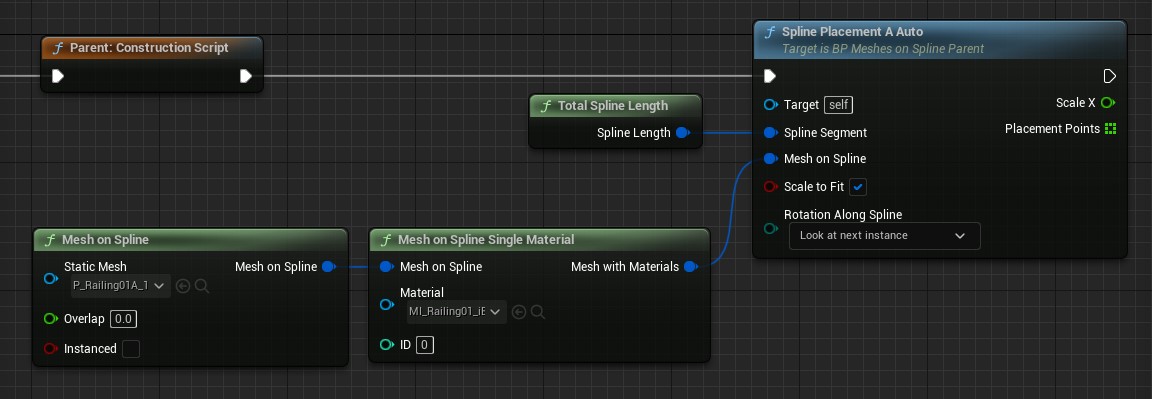1152x399 pixels.
Task: Click the Target input pin
Action: [x=770, y=105]
